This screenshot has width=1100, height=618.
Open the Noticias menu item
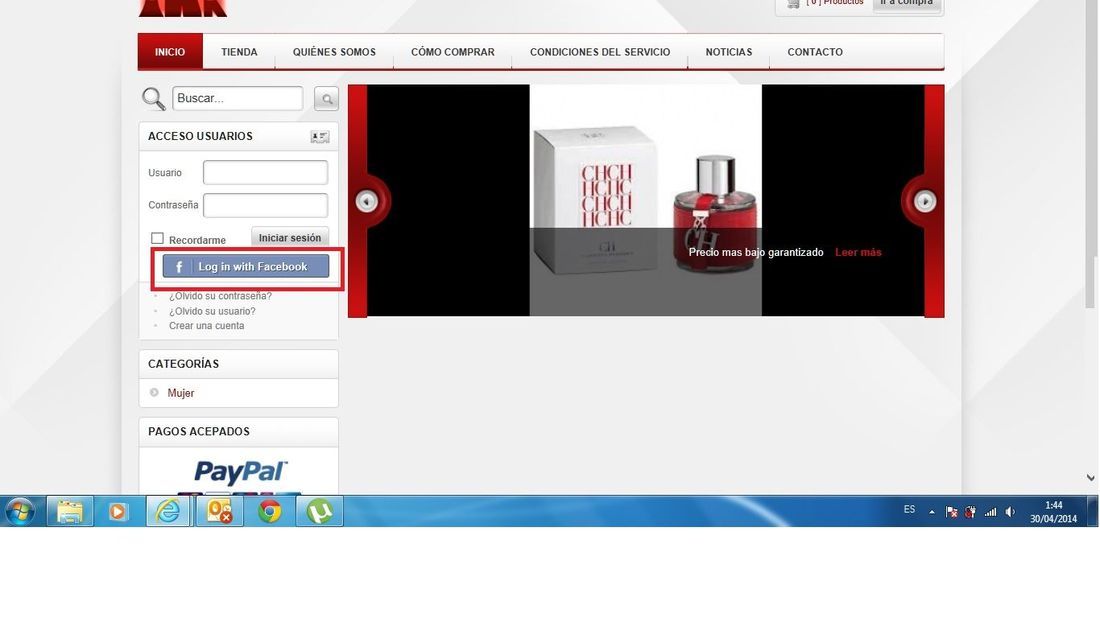click(729, 52)
